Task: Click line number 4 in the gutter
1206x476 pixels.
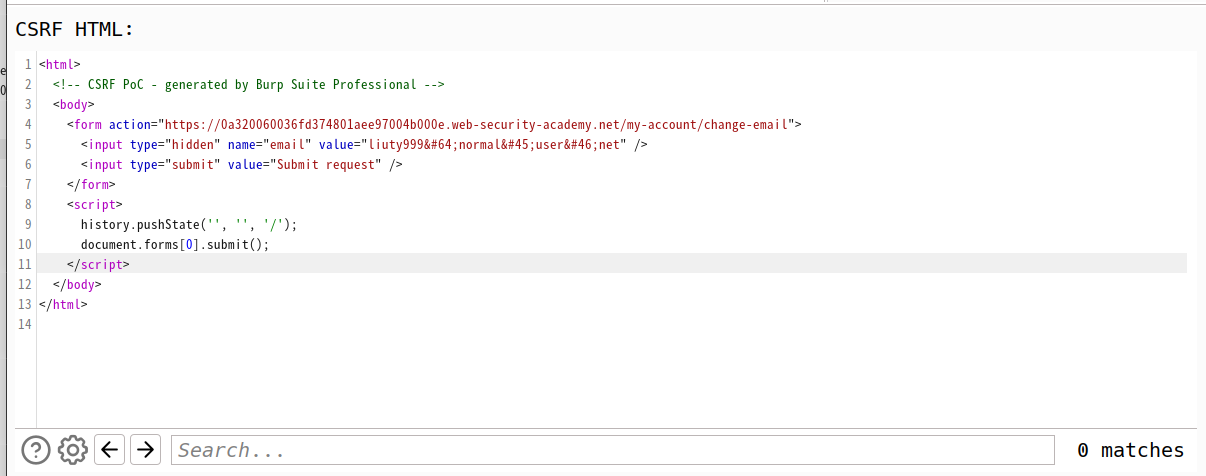Action: pos(28,125)
